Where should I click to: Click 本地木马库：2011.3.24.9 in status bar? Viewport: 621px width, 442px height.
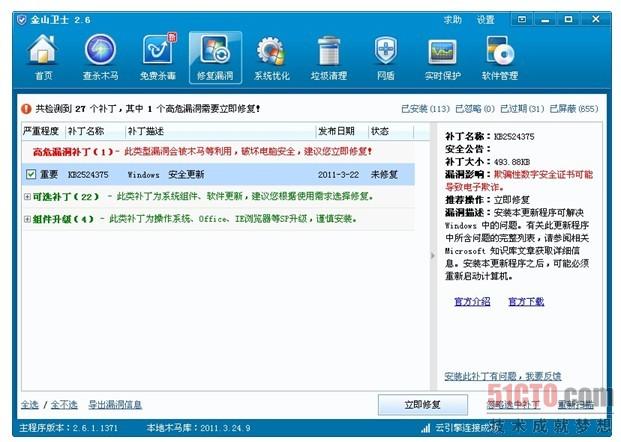click(198, 428)
